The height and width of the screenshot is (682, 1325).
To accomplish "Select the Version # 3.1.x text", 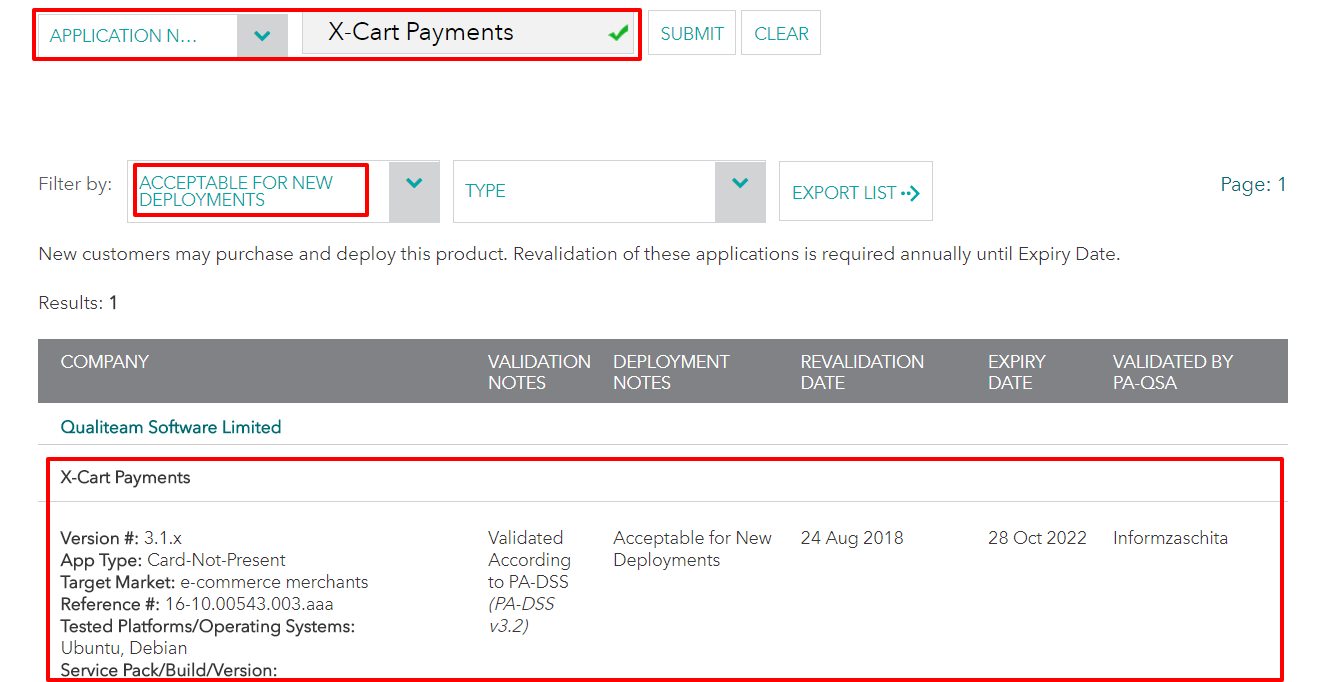I will pyautogui.click(x=121, y=538).
